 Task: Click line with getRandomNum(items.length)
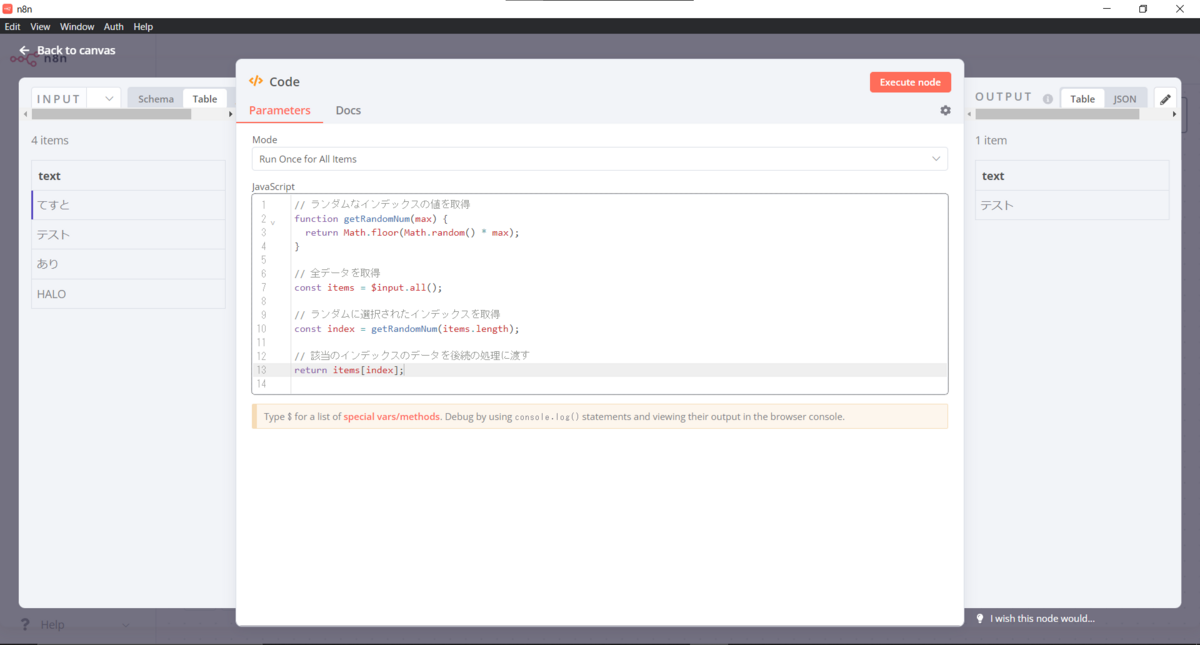tap(407, 329)
